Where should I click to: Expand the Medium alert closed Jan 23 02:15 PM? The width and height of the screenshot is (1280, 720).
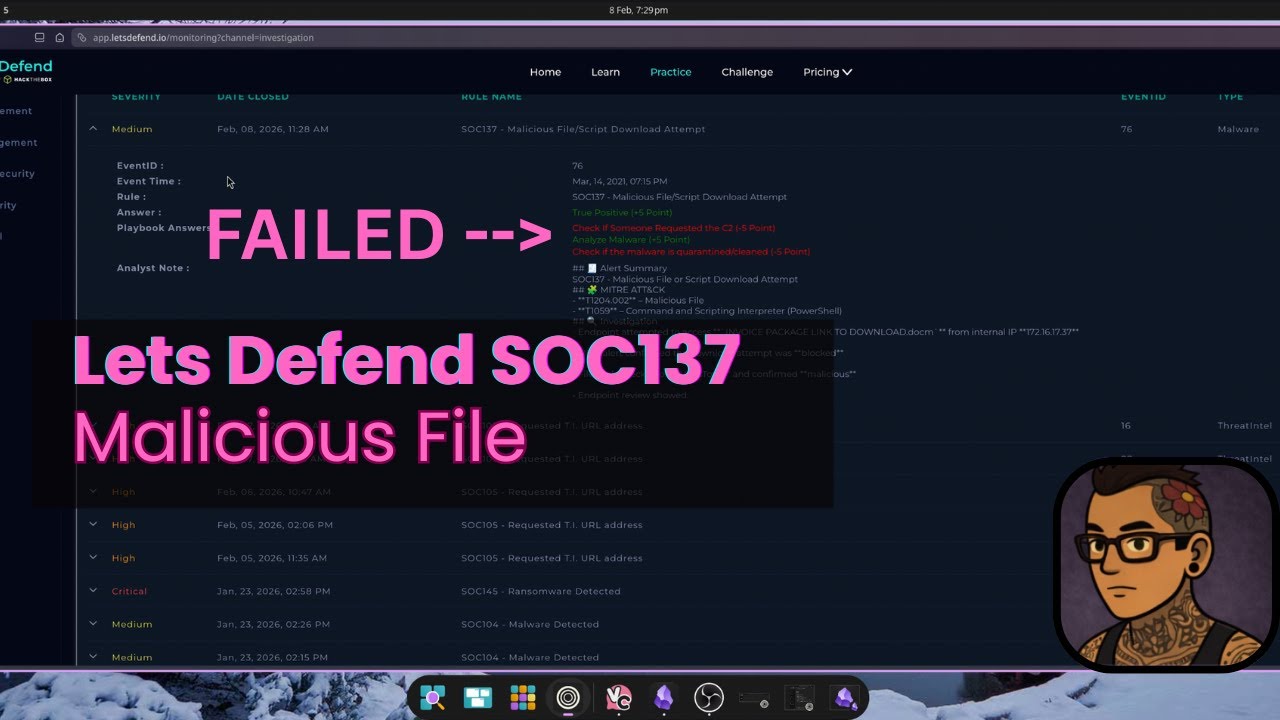[x=93, y=656]
